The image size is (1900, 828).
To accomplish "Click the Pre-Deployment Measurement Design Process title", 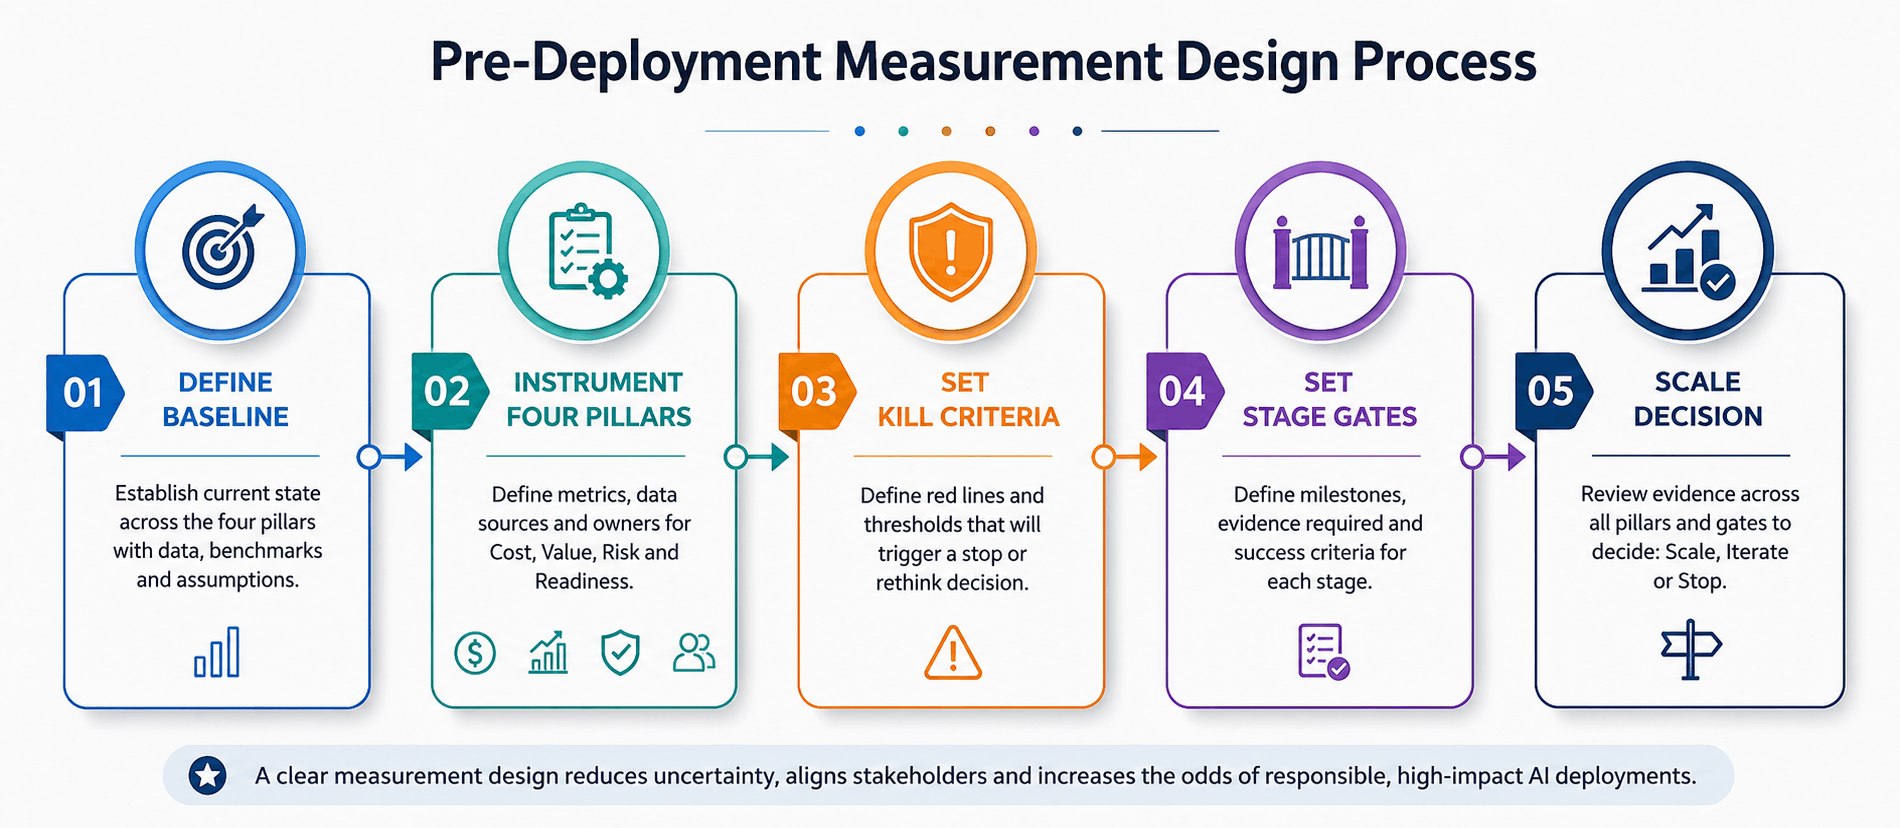I will 983,62.
